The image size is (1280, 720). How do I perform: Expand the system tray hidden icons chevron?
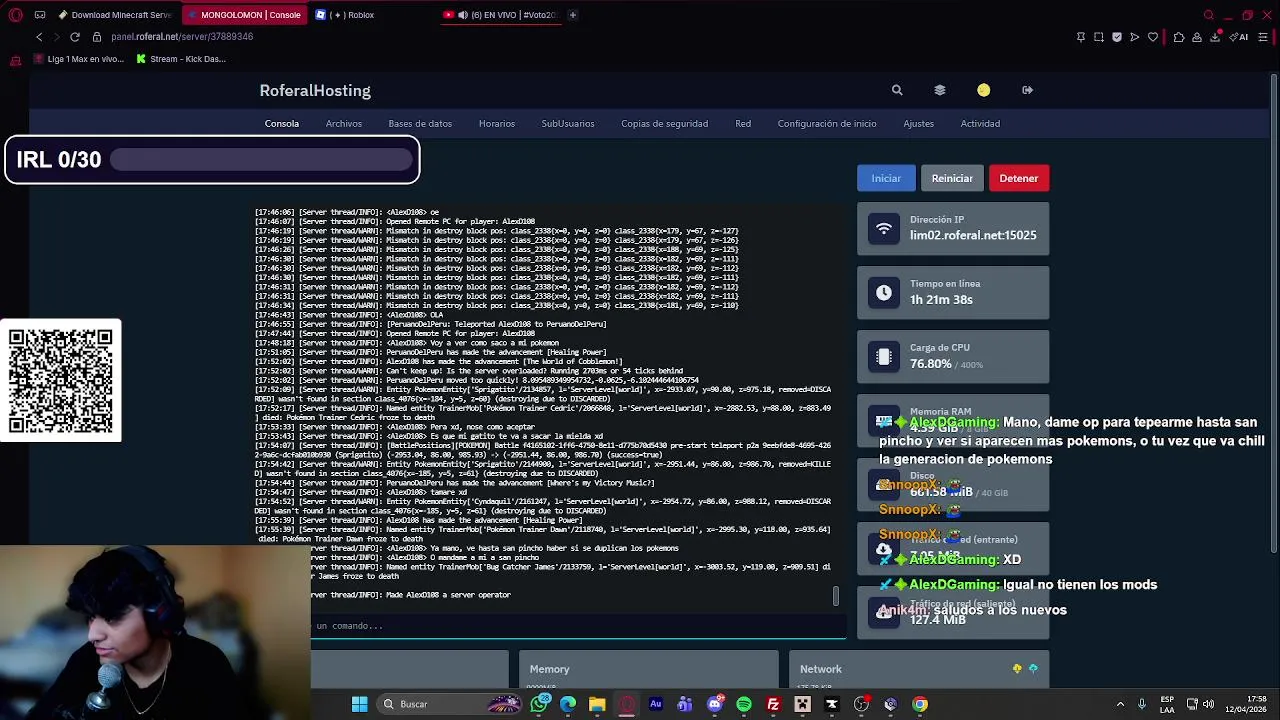pos(1120,704)
